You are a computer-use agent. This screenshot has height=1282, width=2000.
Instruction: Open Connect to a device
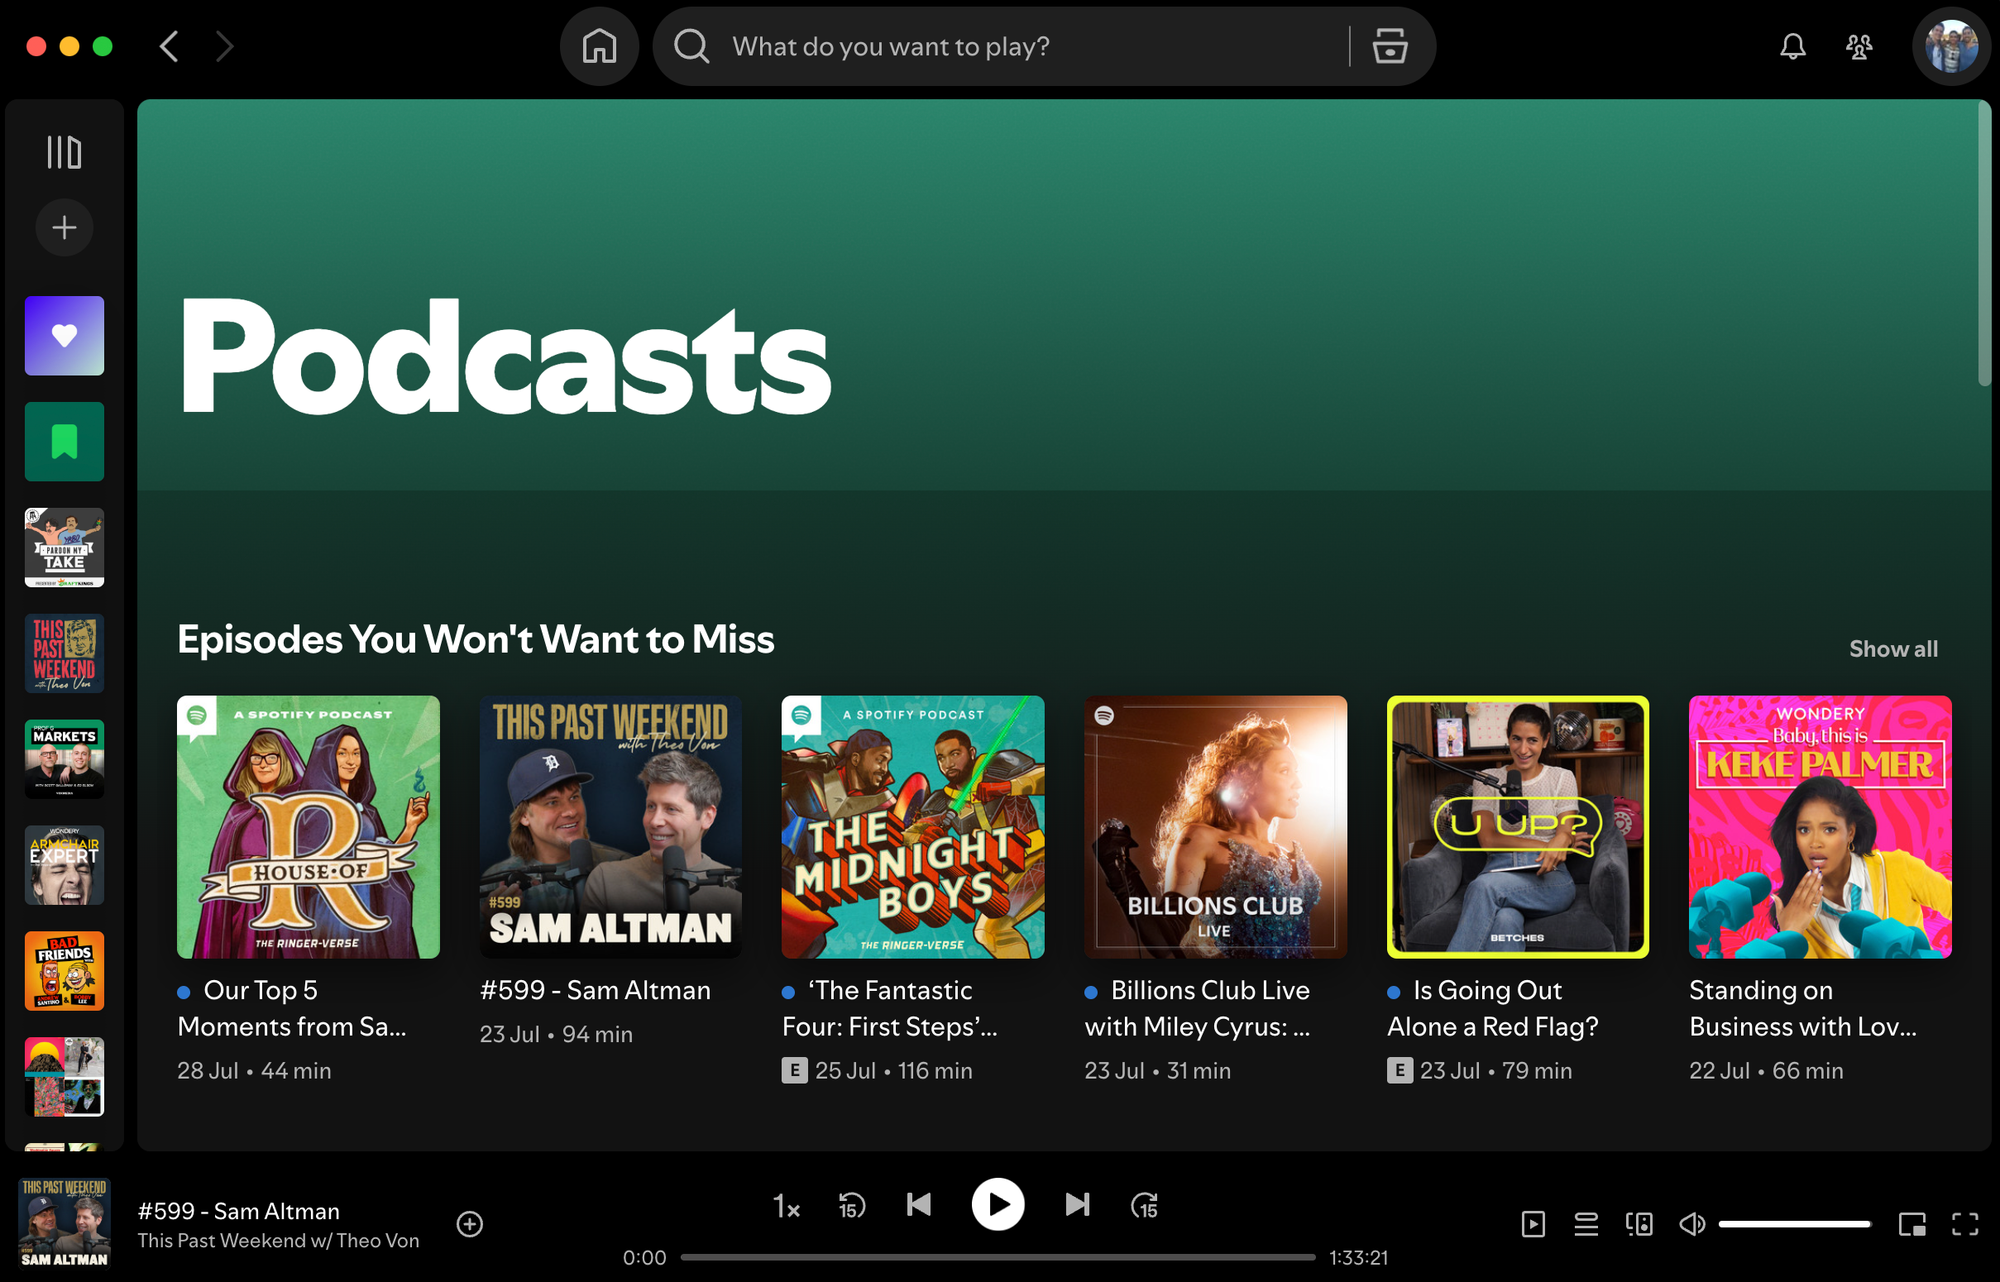click(x=1639, y=1224)
